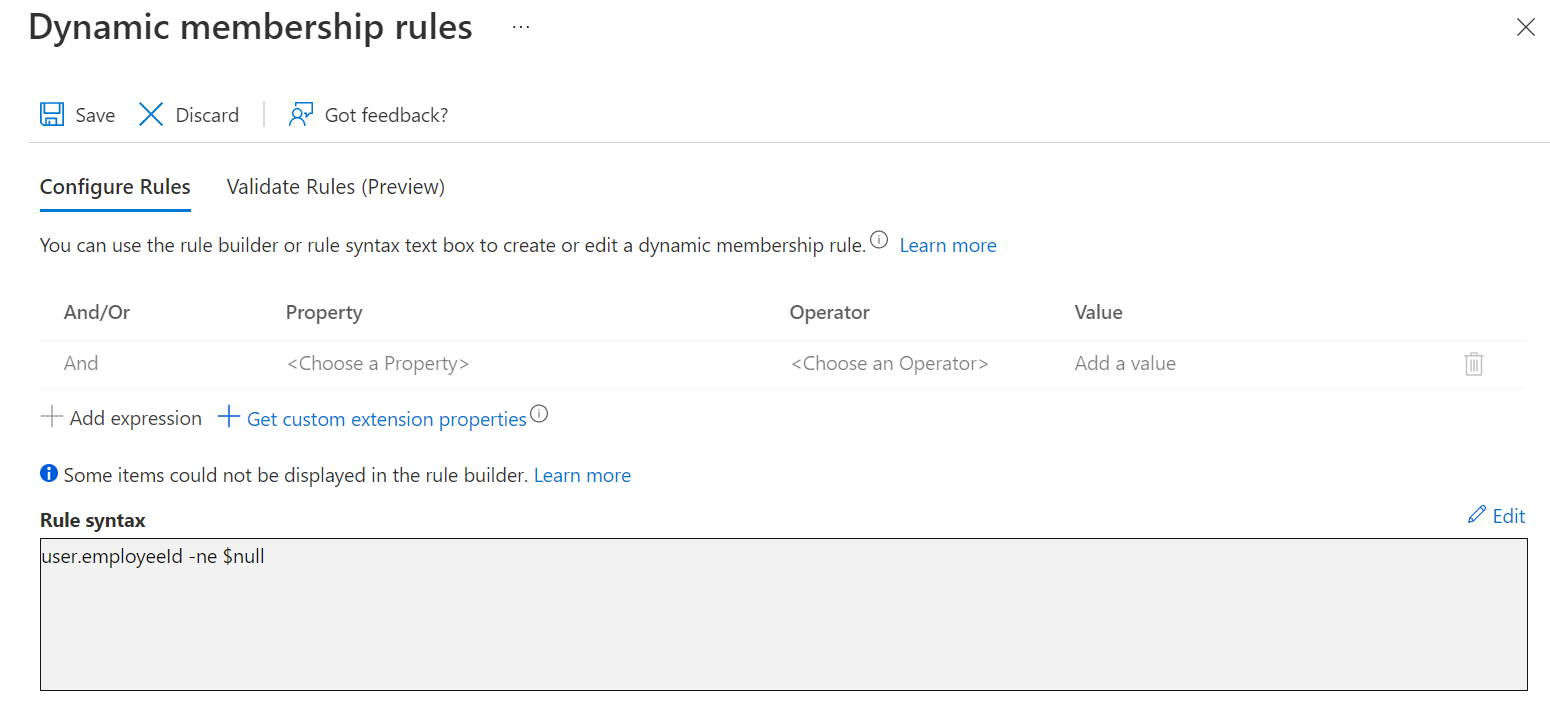Click the trash delete expression icon
This screenshot has height=706, width=1550.
point(1473,364)
